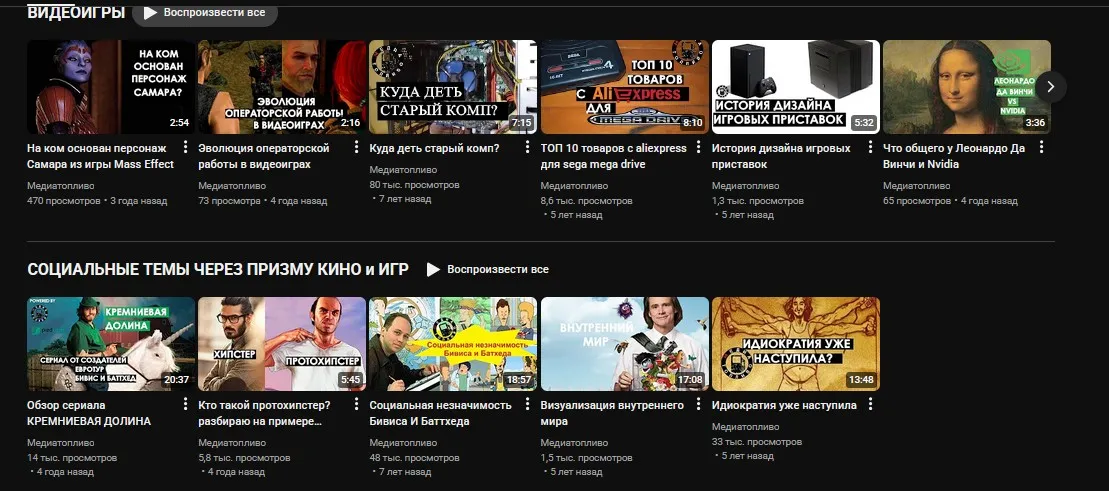Open three-dot menu for Визуализация внутреннего мира
1109x491 pixels.
coord(699,405)
